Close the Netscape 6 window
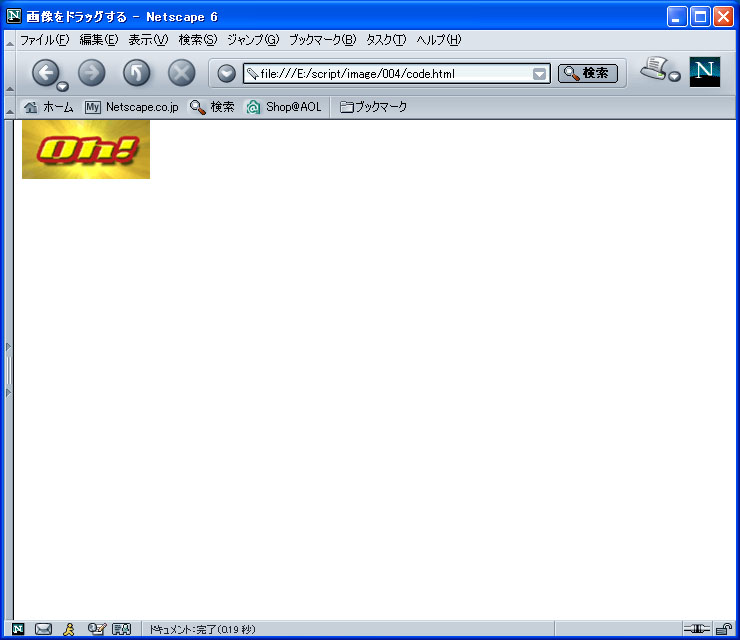The height and width of the screenshot is (640, 740). [723, 17]
